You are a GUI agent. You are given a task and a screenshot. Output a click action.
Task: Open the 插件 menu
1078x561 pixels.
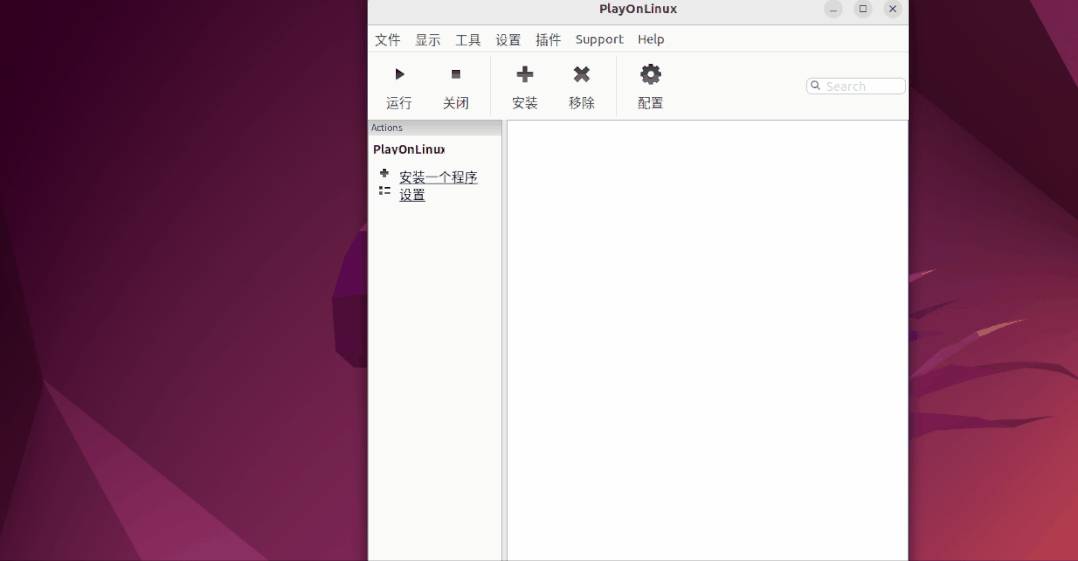548,39
